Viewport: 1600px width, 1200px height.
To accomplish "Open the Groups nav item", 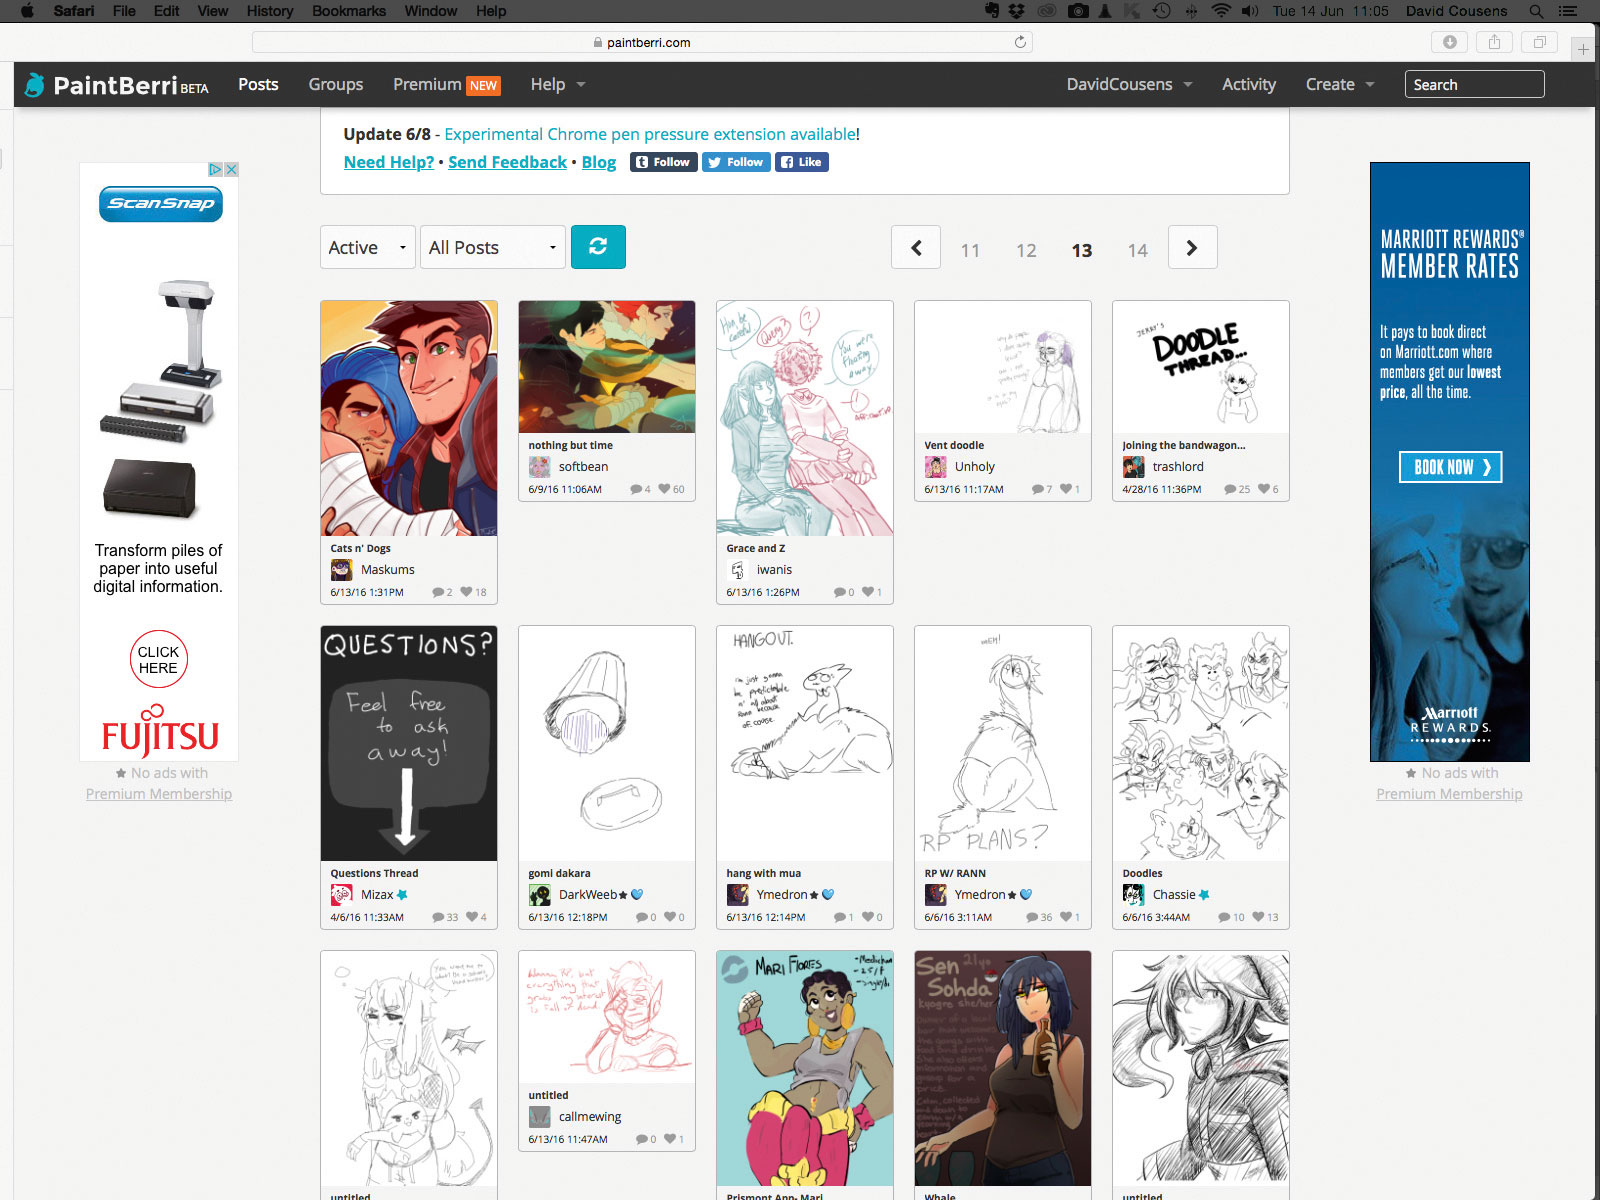I will [x=336, y=85].
